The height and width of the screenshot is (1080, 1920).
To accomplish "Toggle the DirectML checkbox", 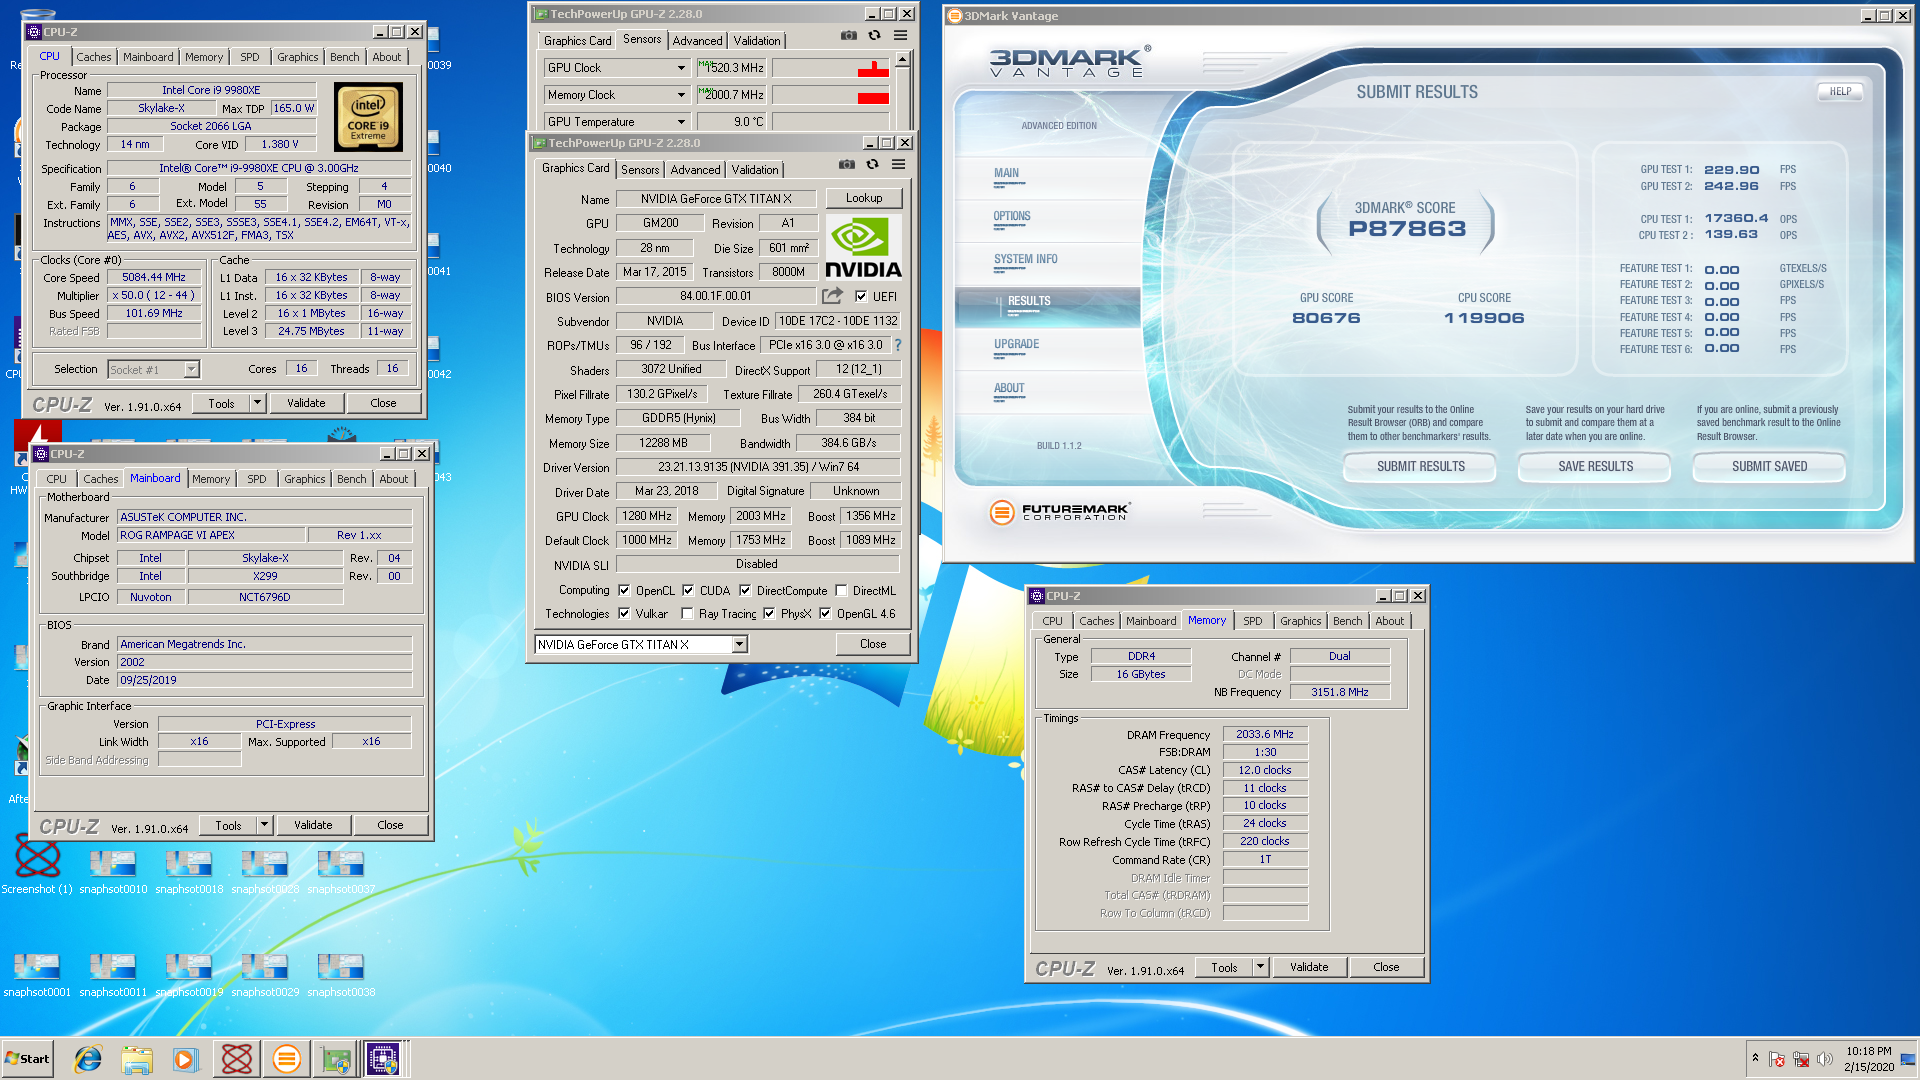I will [x=841, y=590].
